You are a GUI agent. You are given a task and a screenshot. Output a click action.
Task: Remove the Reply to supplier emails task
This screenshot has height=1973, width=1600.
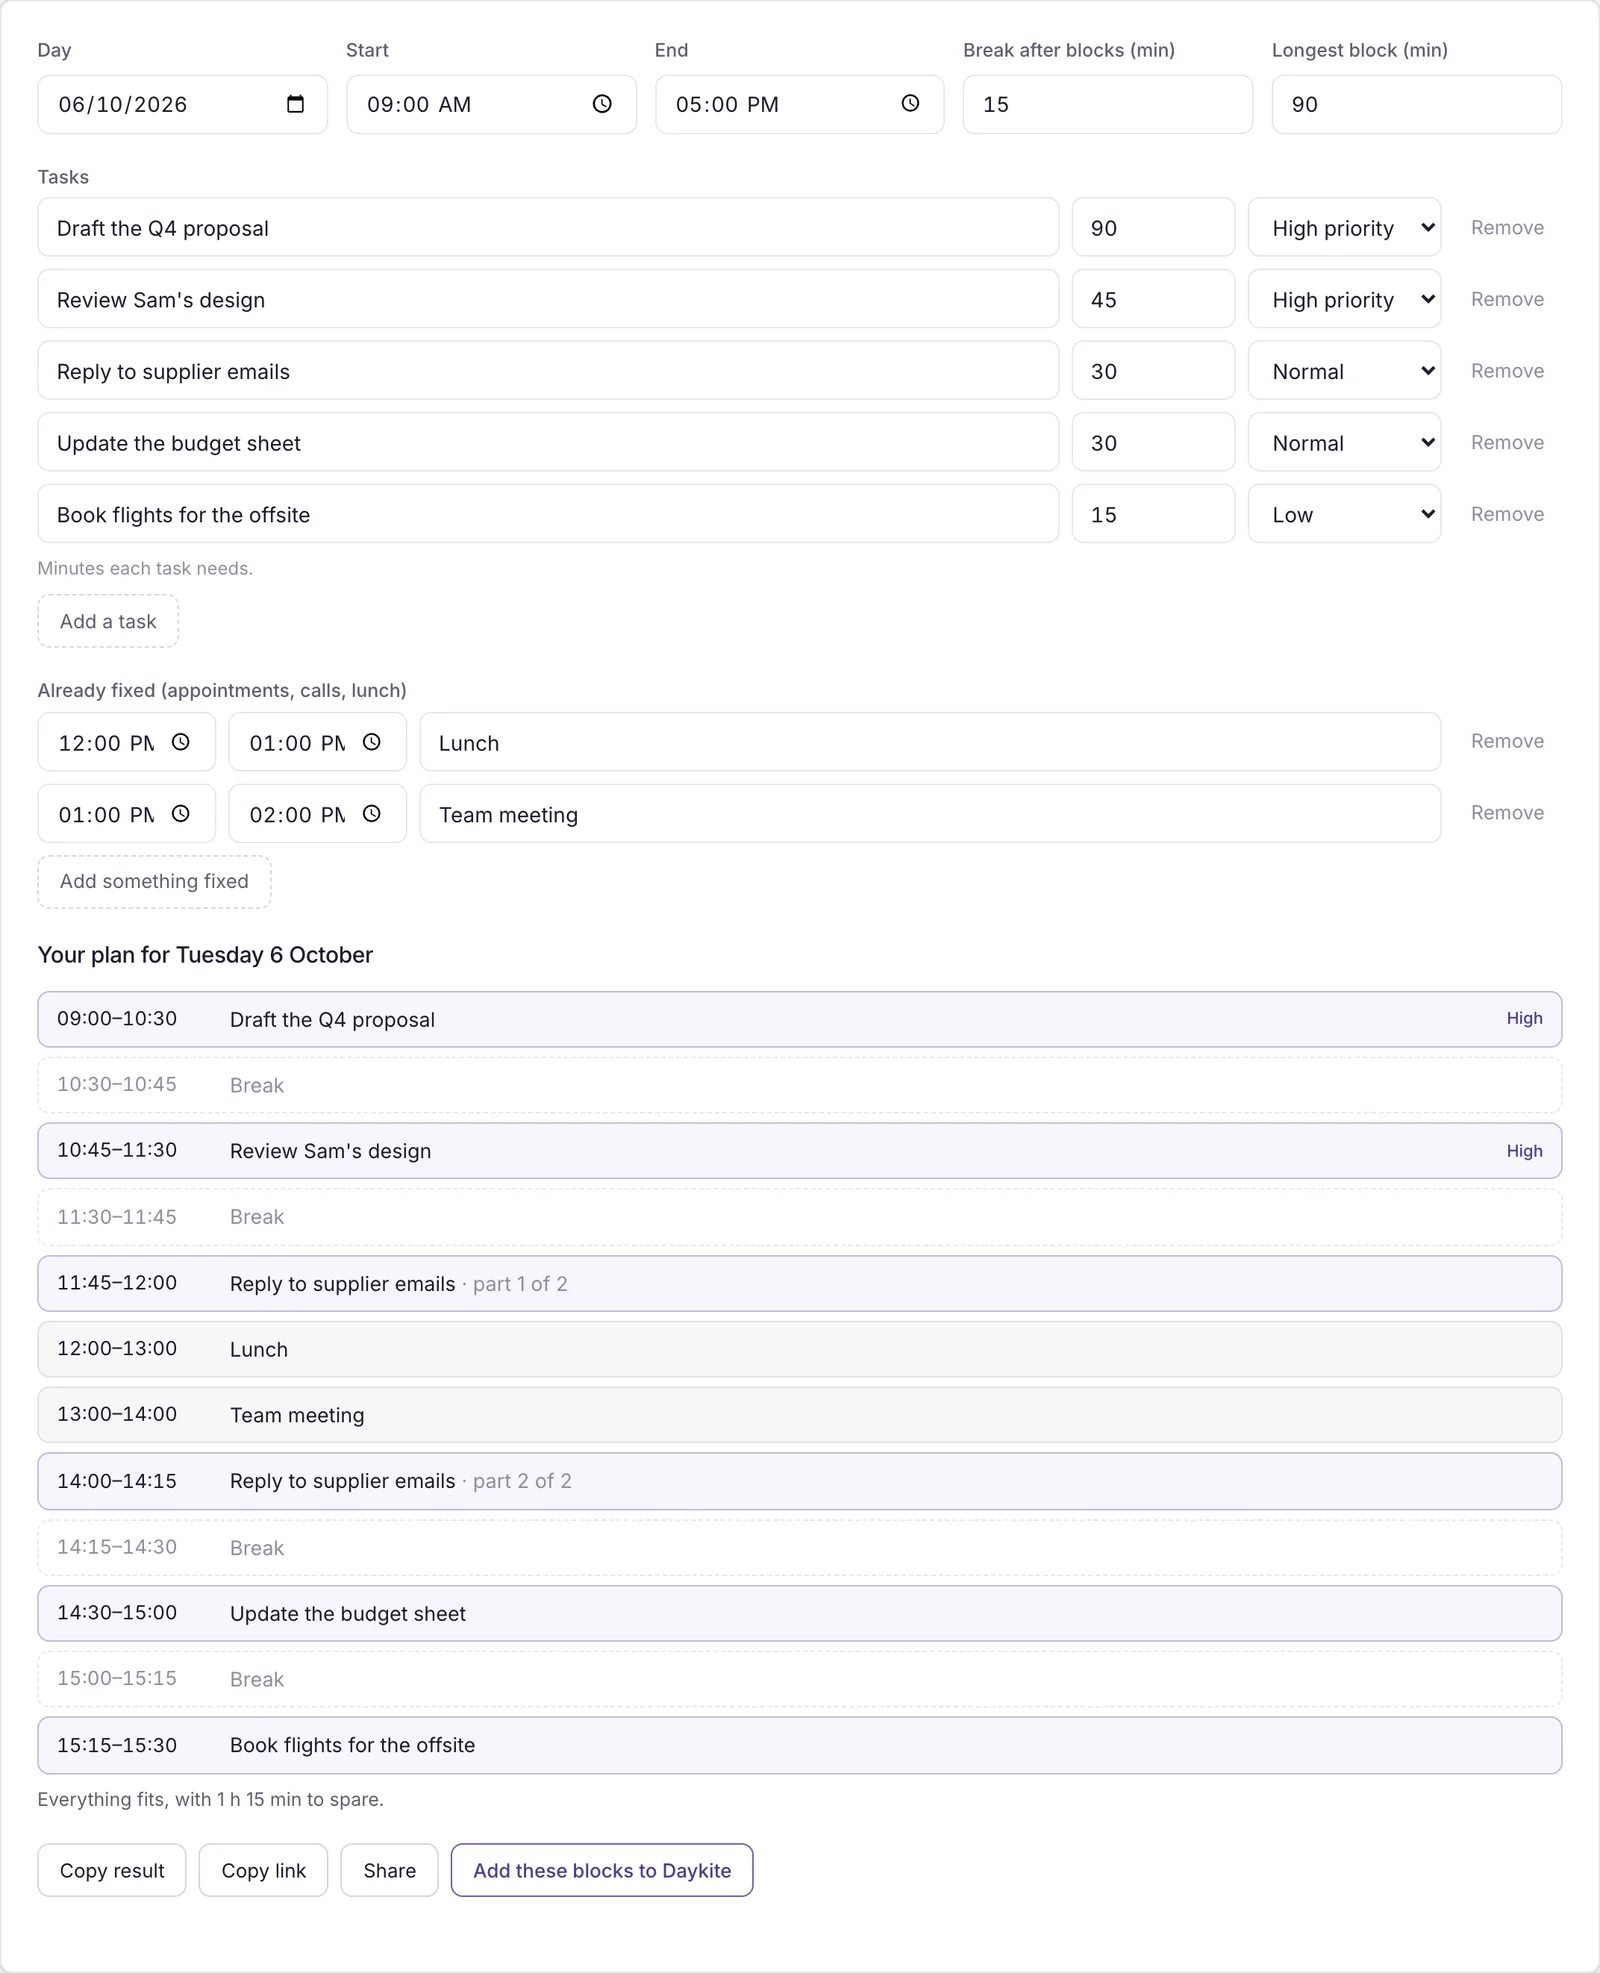click(1507, 371)
